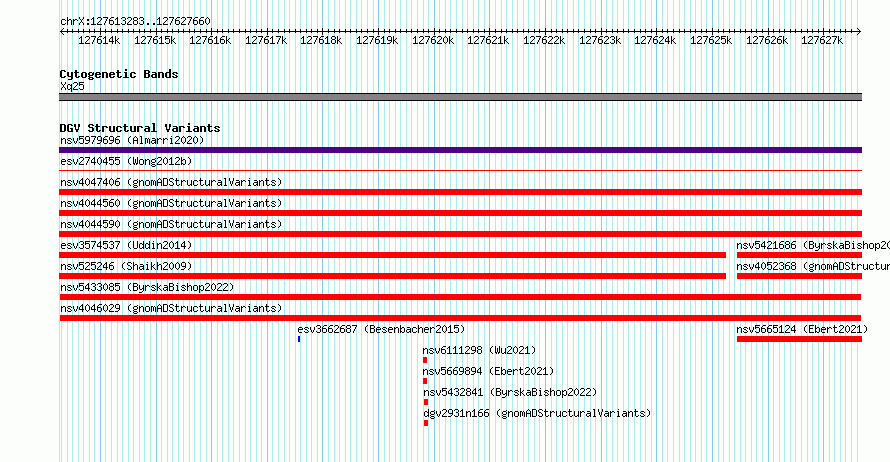The height and width of the screenshot is (462, 890).
Task: Click the 127627k ruler tick label
Action: [822, 41]
